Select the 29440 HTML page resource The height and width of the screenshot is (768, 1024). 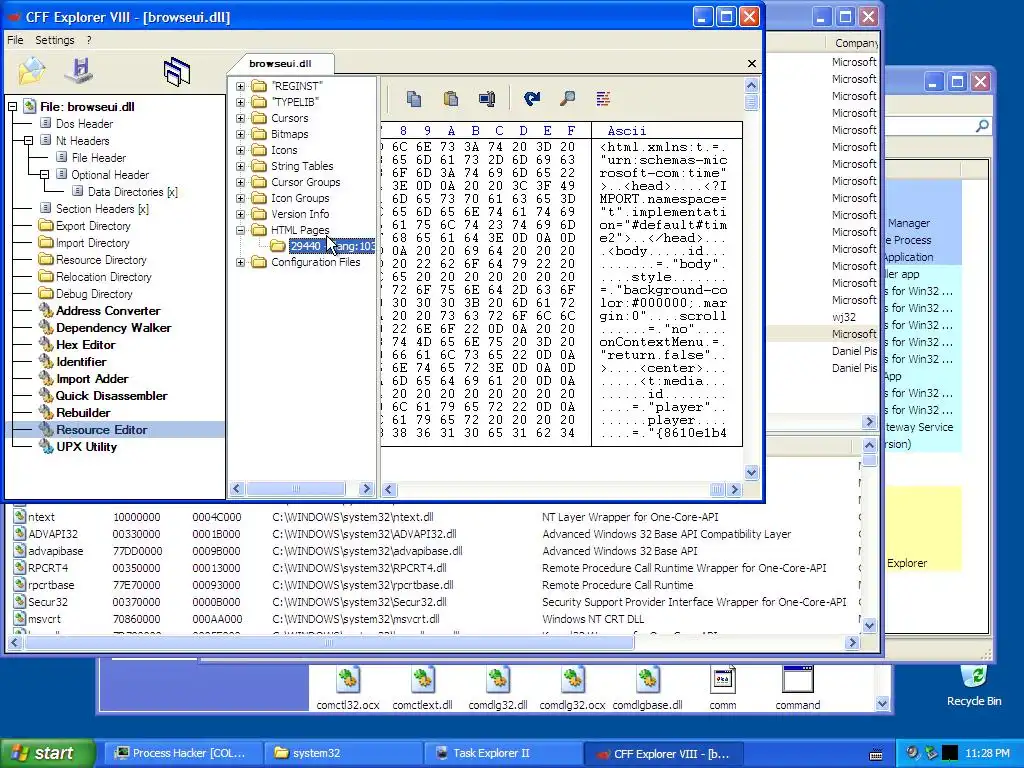332,246
